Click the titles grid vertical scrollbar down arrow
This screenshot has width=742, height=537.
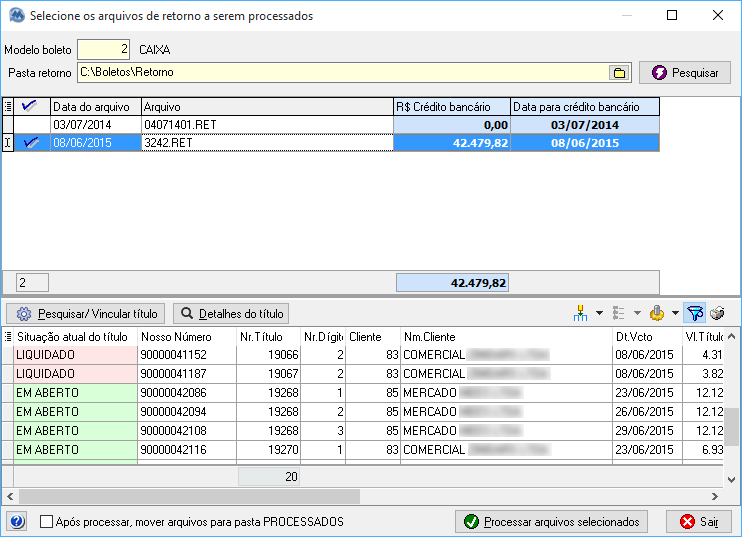(x=731, y=480)
